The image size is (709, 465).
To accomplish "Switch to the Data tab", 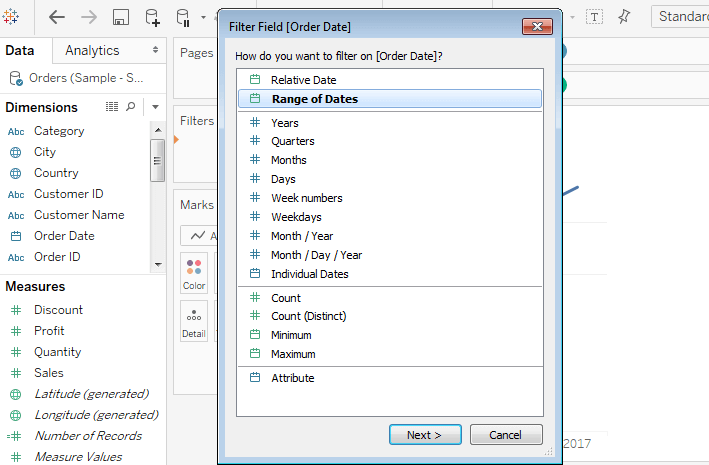I will pyautogui.click(x=19, y=50).
